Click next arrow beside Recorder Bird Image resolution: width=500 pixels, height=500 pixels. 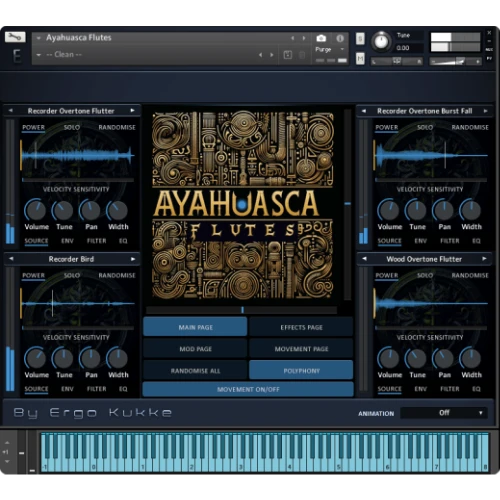click(133, 259)
